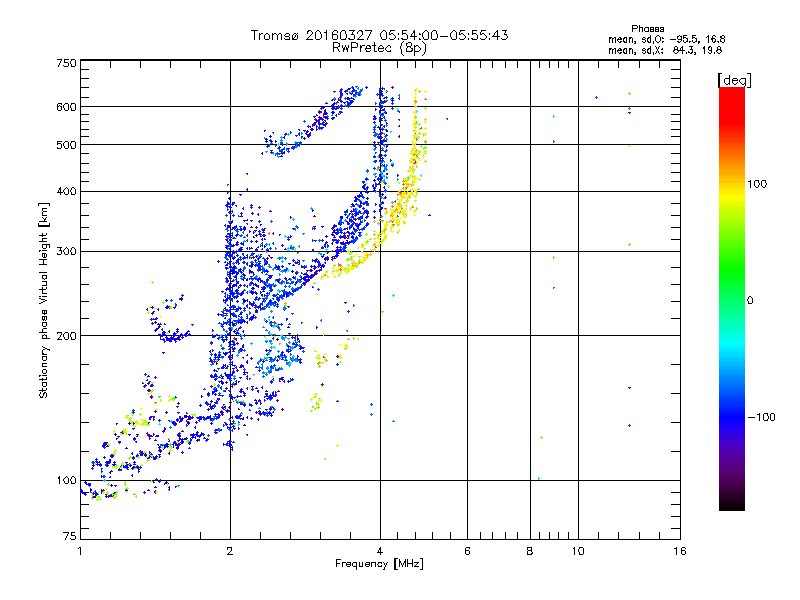Click the x-axis tick label '4'
This screenshot has width=800, height=600.
pyautogui.click(x=380, y=551)
